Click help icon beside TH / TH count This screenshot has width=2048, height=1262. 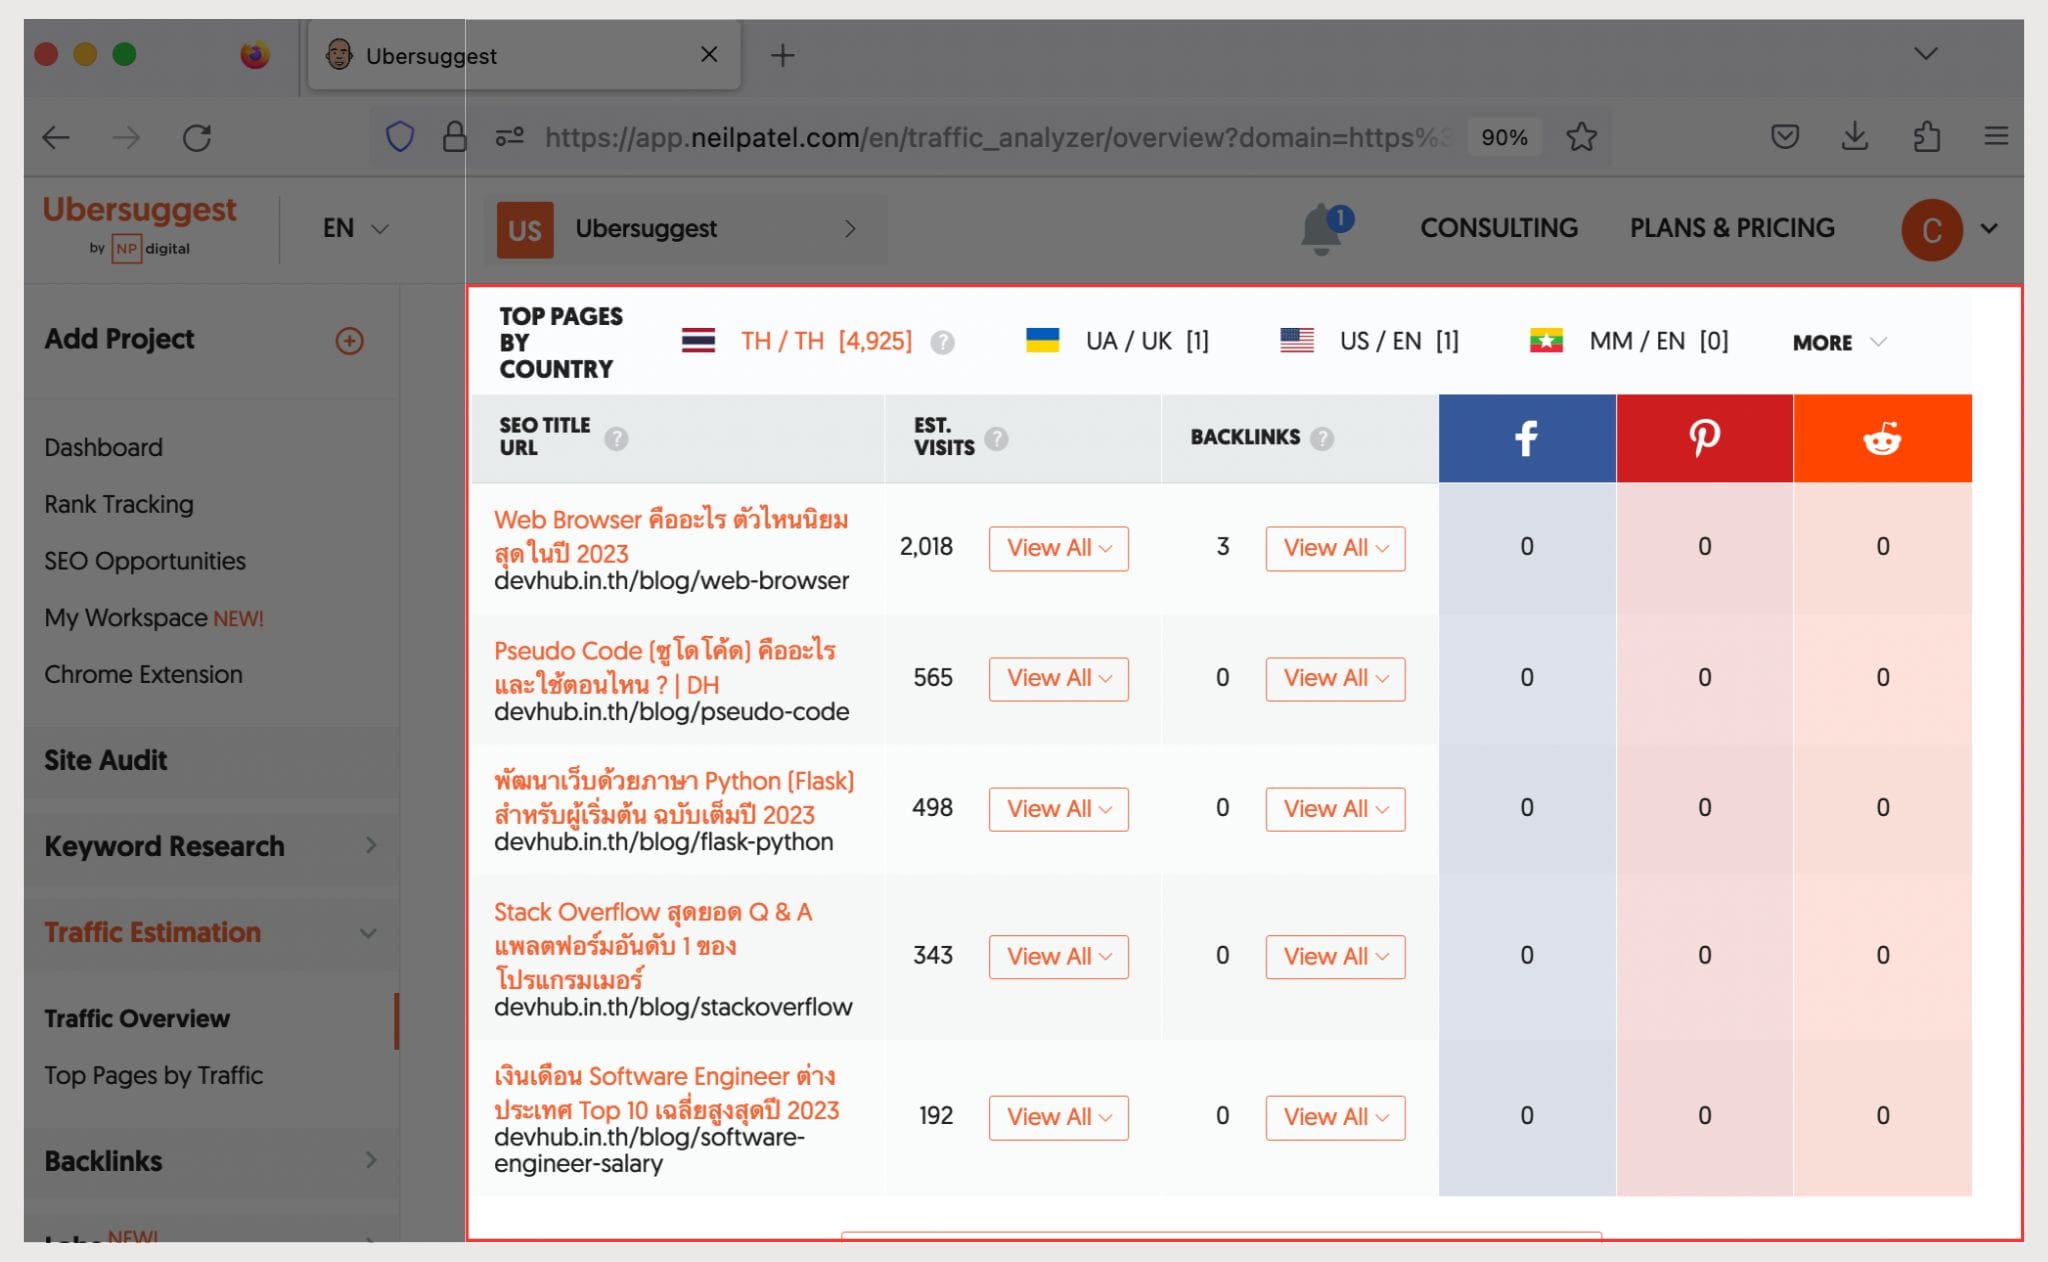click(942, 343)
